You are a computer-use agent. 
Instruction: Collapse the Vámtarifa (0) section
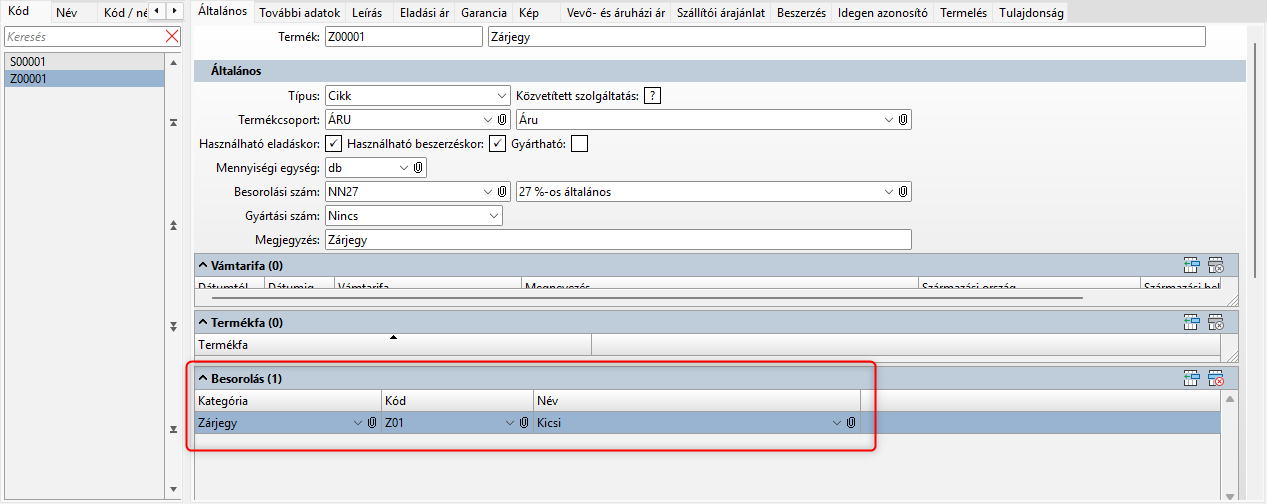(202, 266)
